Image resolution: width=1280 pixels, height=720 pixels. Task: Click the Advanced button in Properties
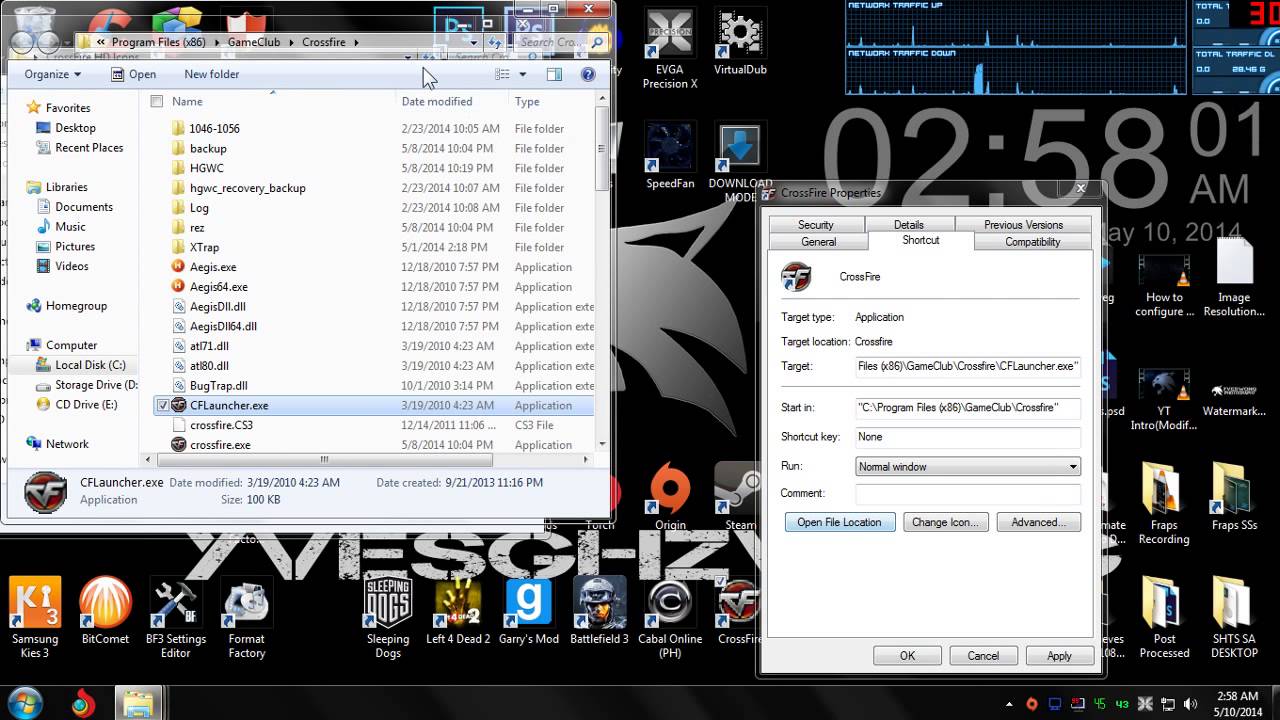(1038, 522)
